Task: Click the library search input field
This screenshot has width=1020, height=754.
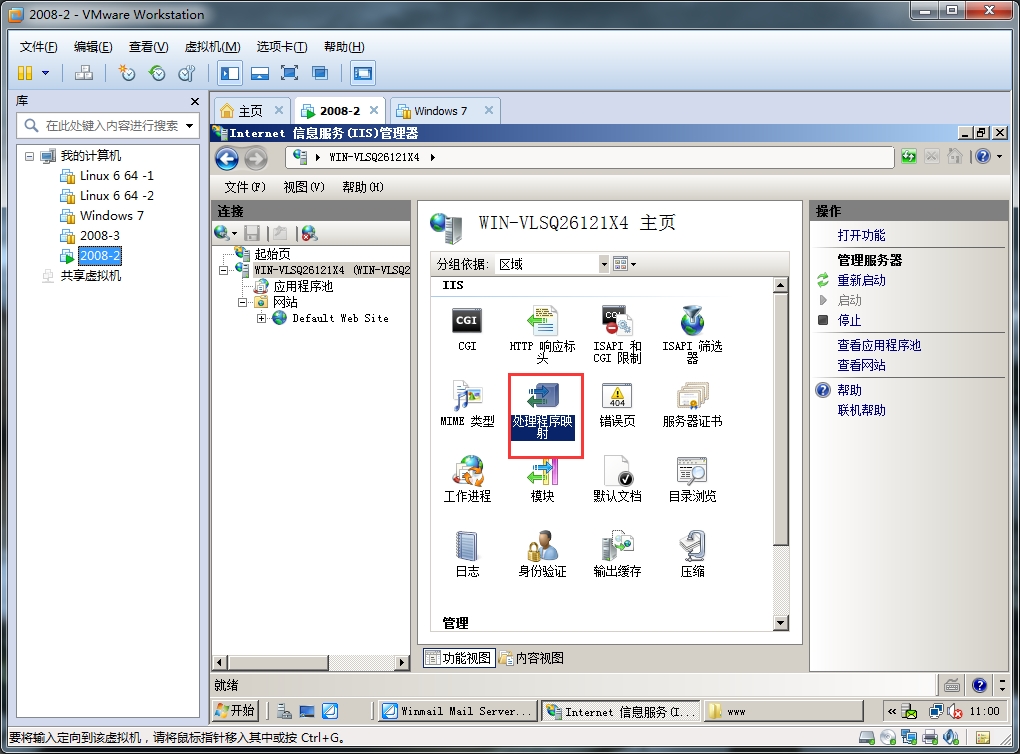Action: tap(107, 126)
